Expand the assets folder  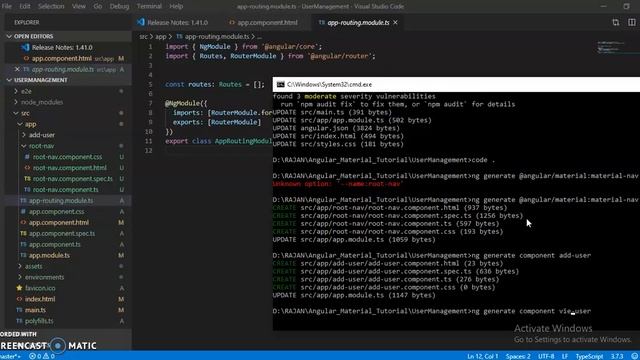33,266
